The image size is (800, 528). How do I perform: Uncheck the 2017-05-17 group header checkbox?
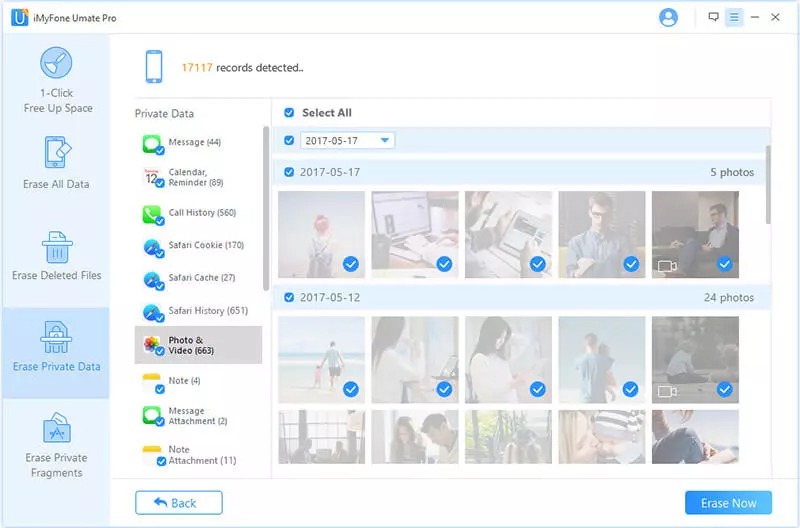tap(289, 172)
